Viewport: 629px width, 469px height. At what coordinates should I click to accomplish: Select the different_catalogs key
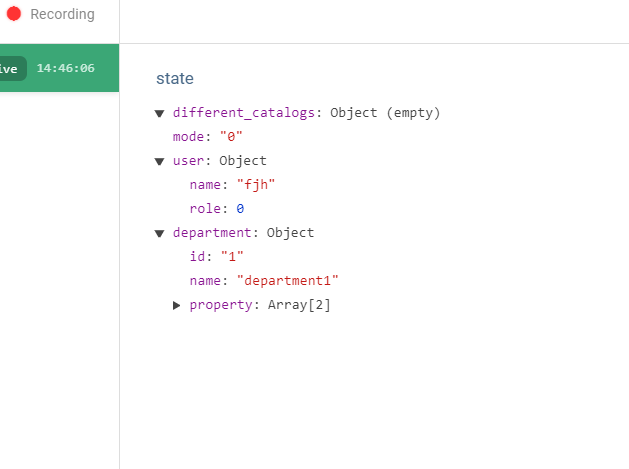[x=244, y=113]
